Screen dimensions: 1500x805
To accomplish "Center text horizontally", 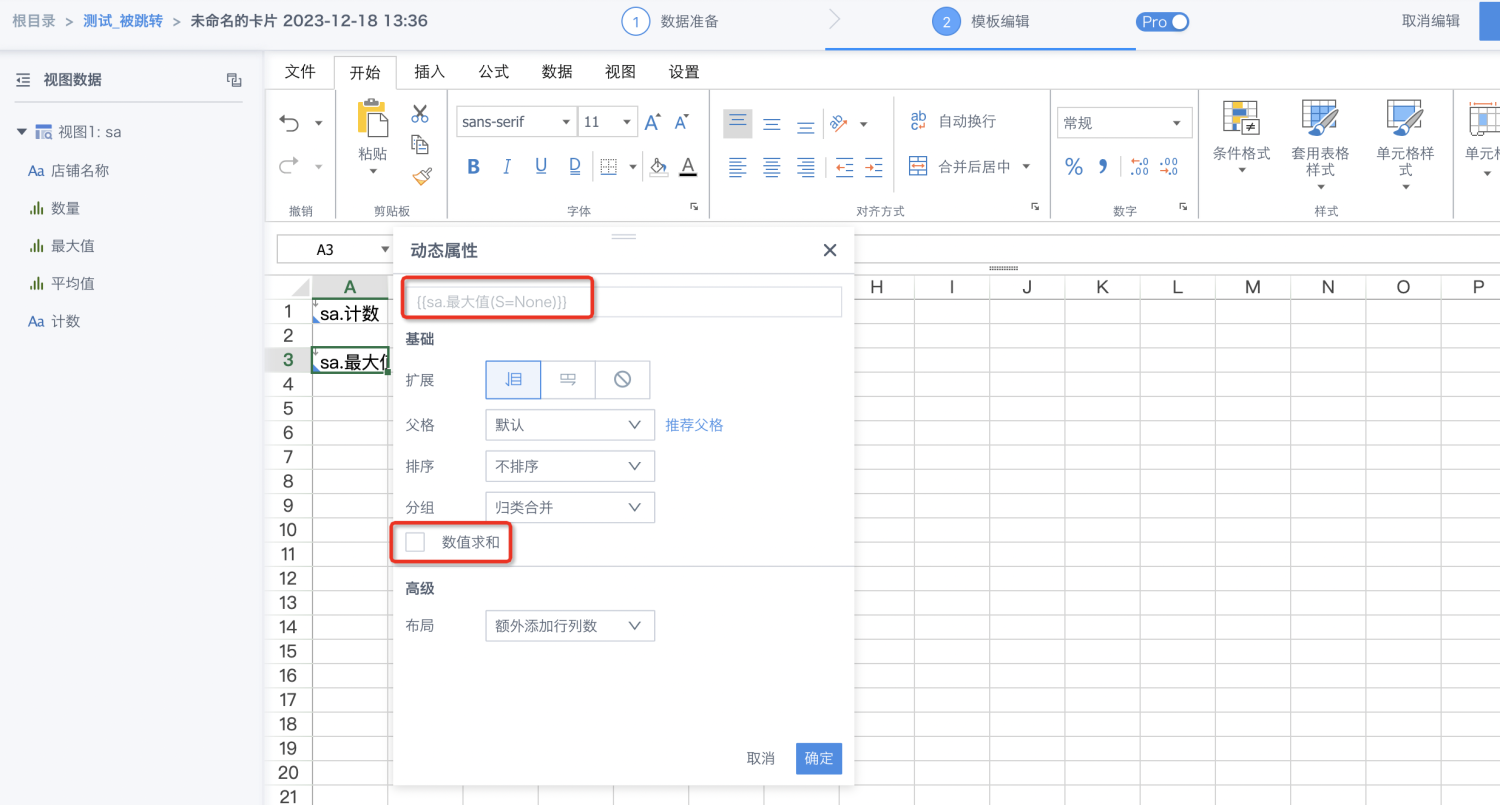I will tap(772, 167).
